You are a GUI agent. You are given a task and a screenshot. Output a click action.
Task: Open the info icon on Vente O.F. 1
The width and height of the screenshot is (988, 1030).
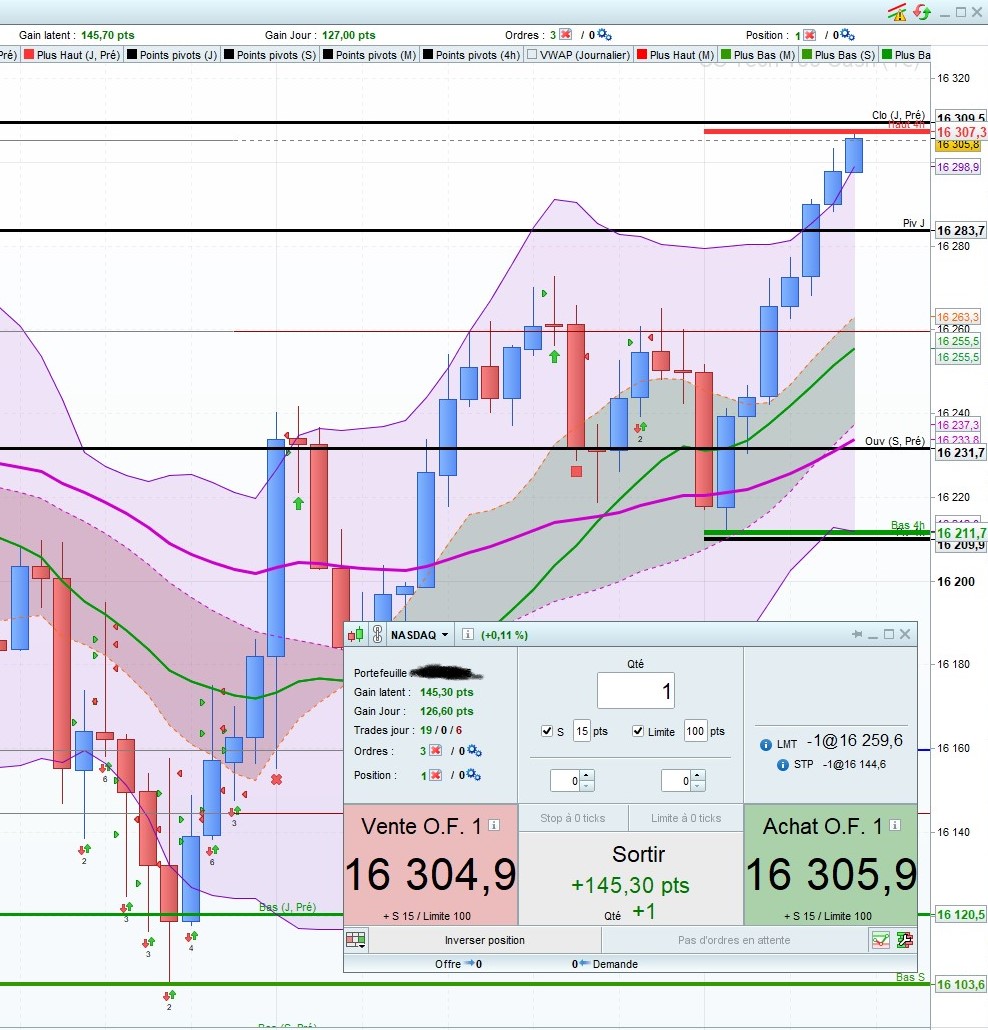coord(494,825)
